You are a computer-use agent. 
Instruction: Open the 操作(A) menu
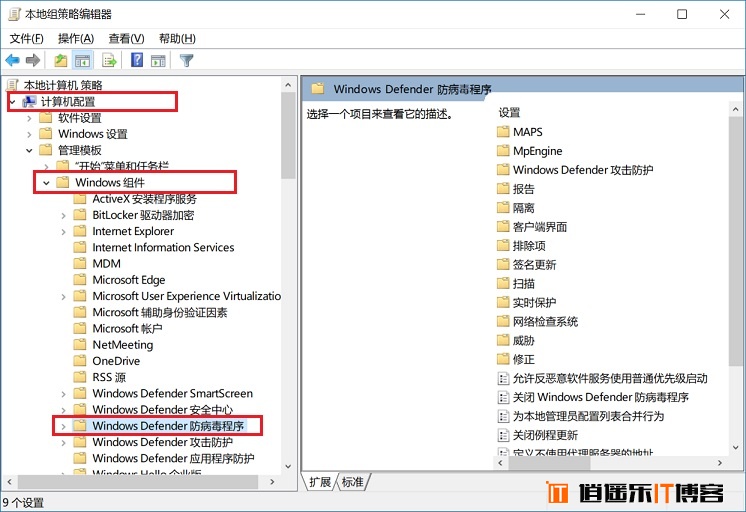pyautogui.click(x=76, y=39)
